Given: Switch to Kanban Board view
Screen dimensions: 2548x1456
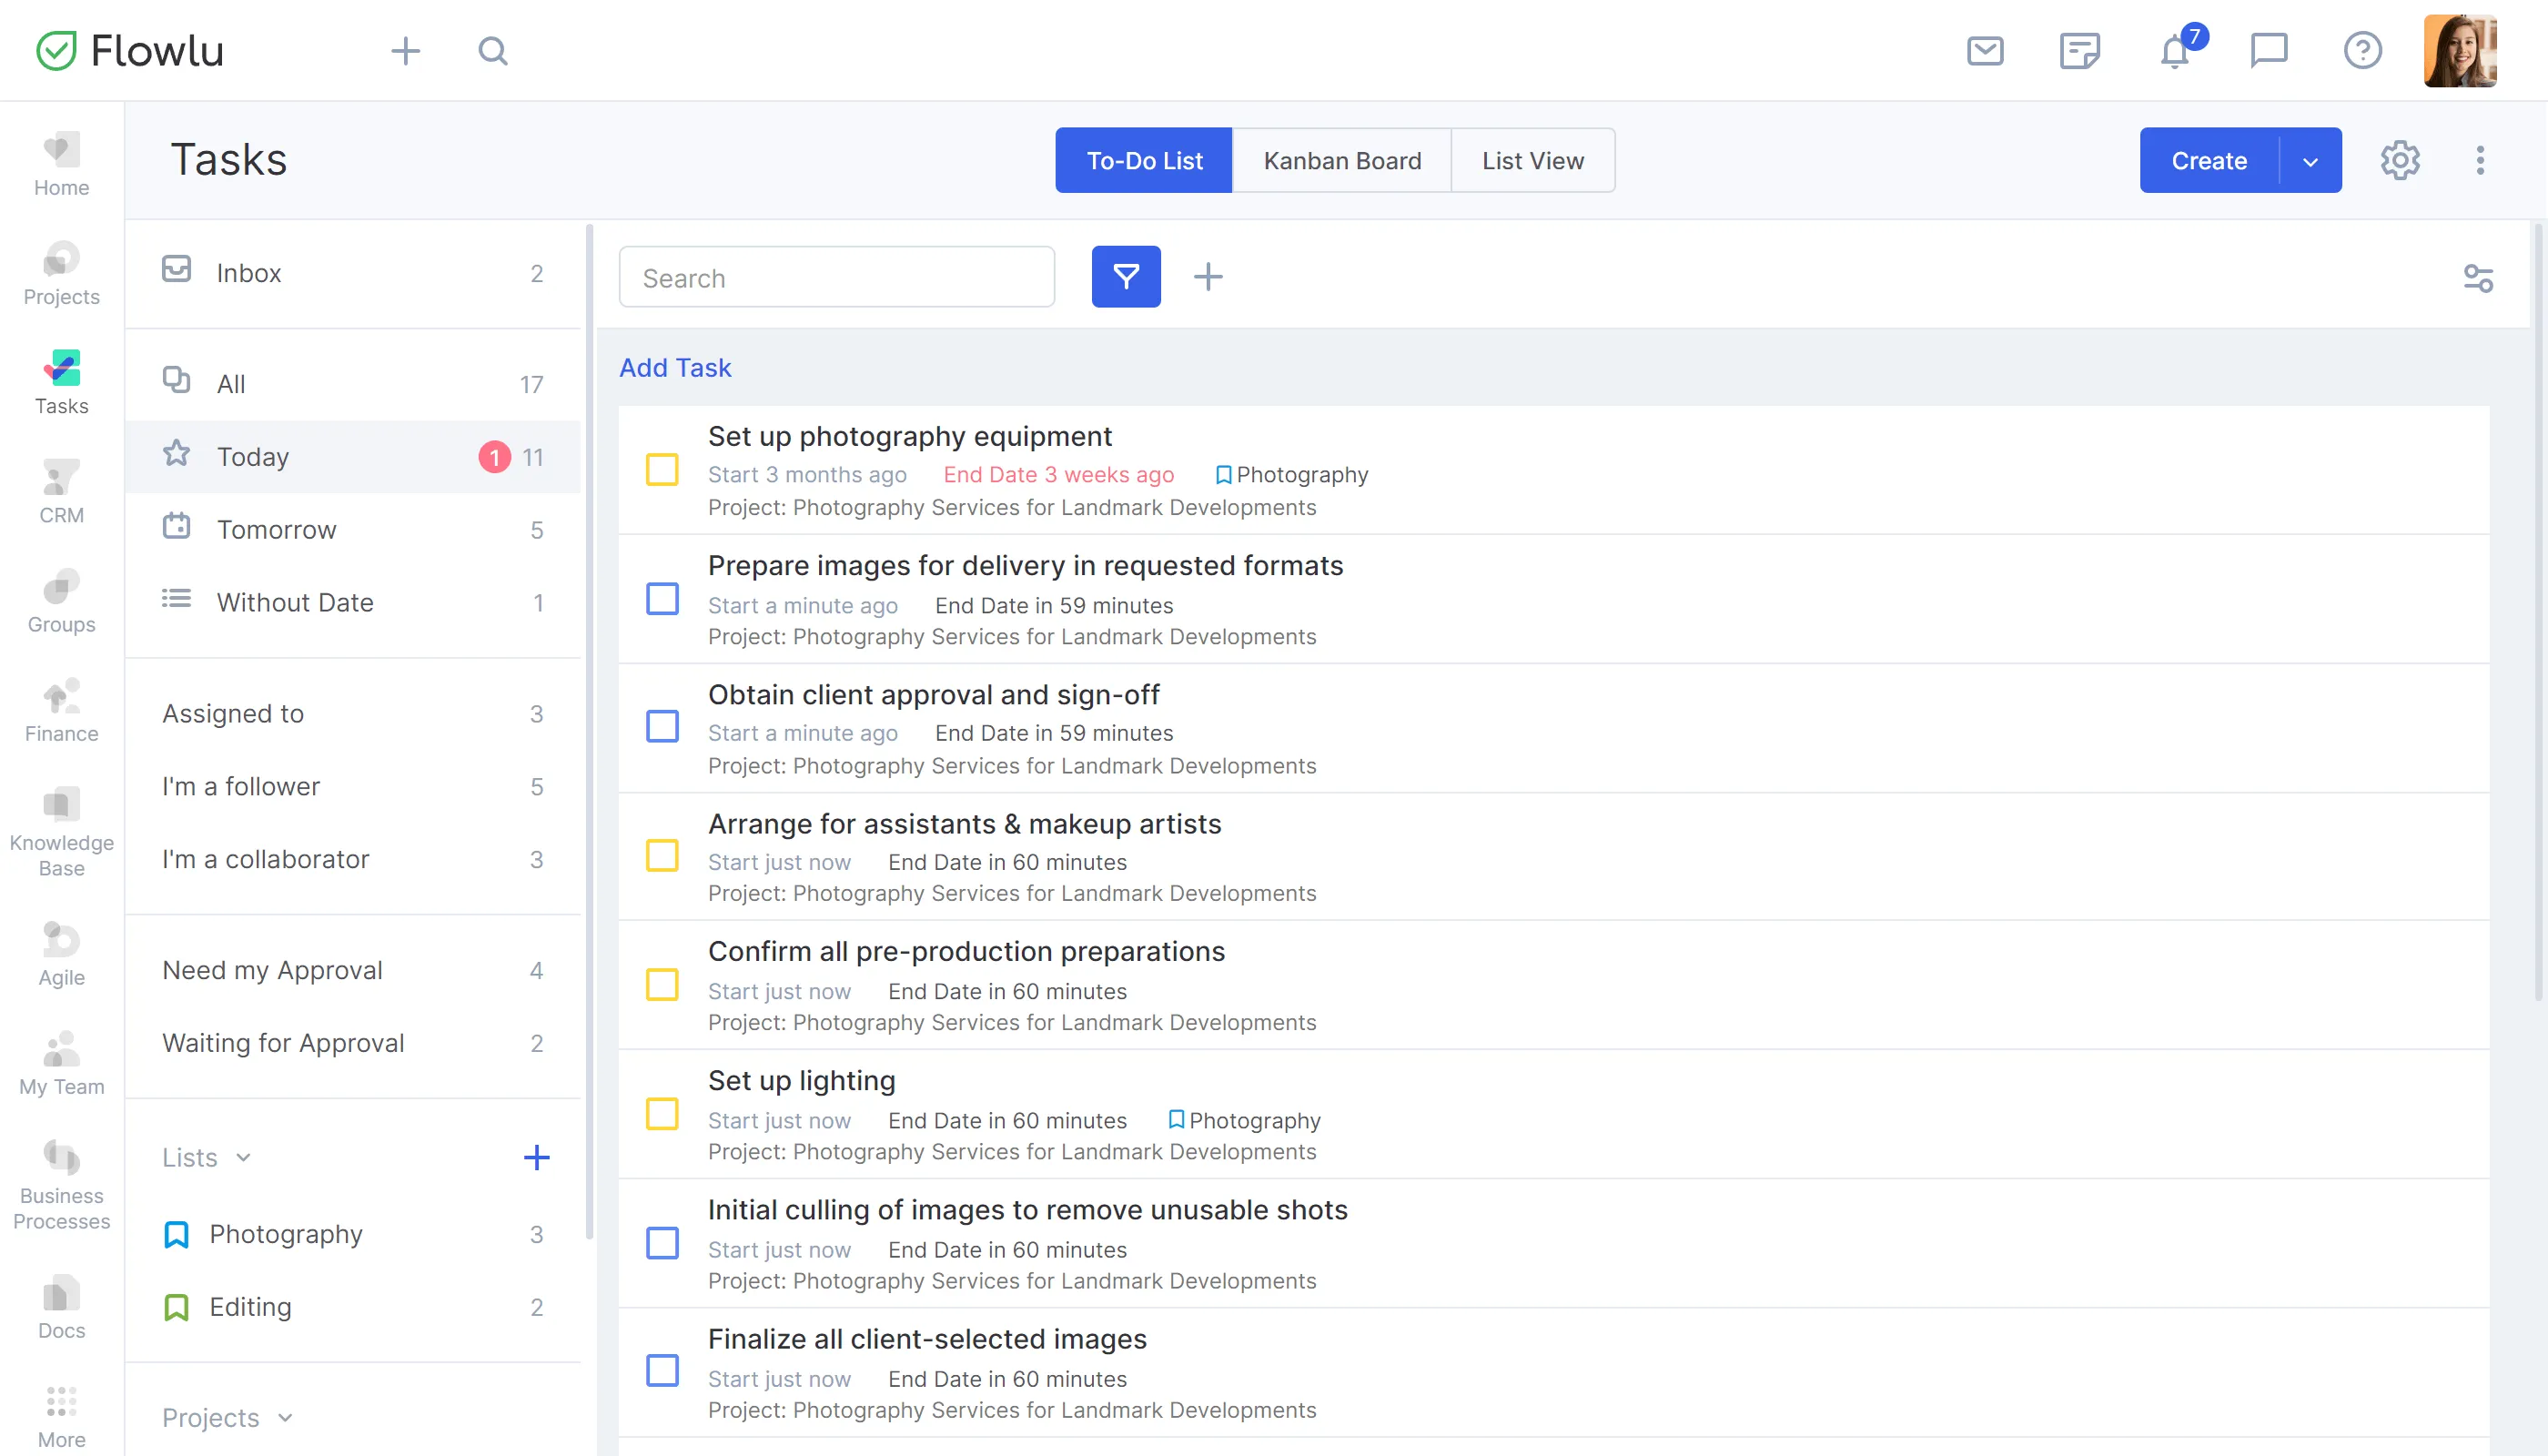Looking at the screenshot, I should point(1342,160).
